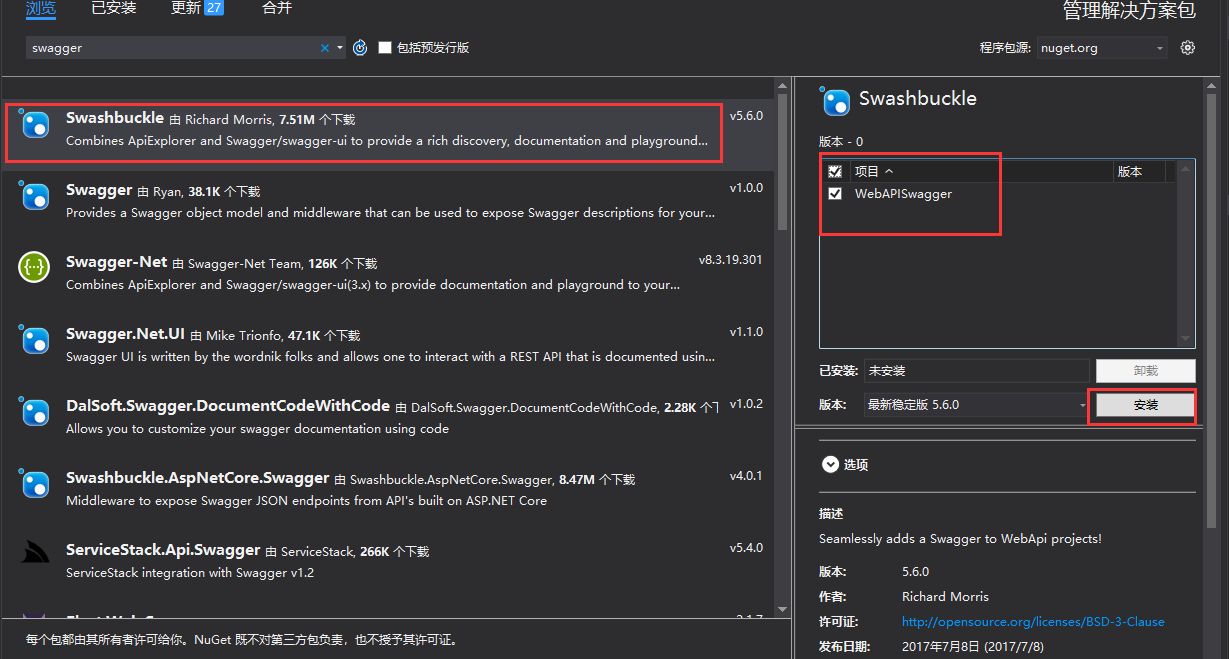Click the disabled Uninstall button

click(x=1146, y=371)
